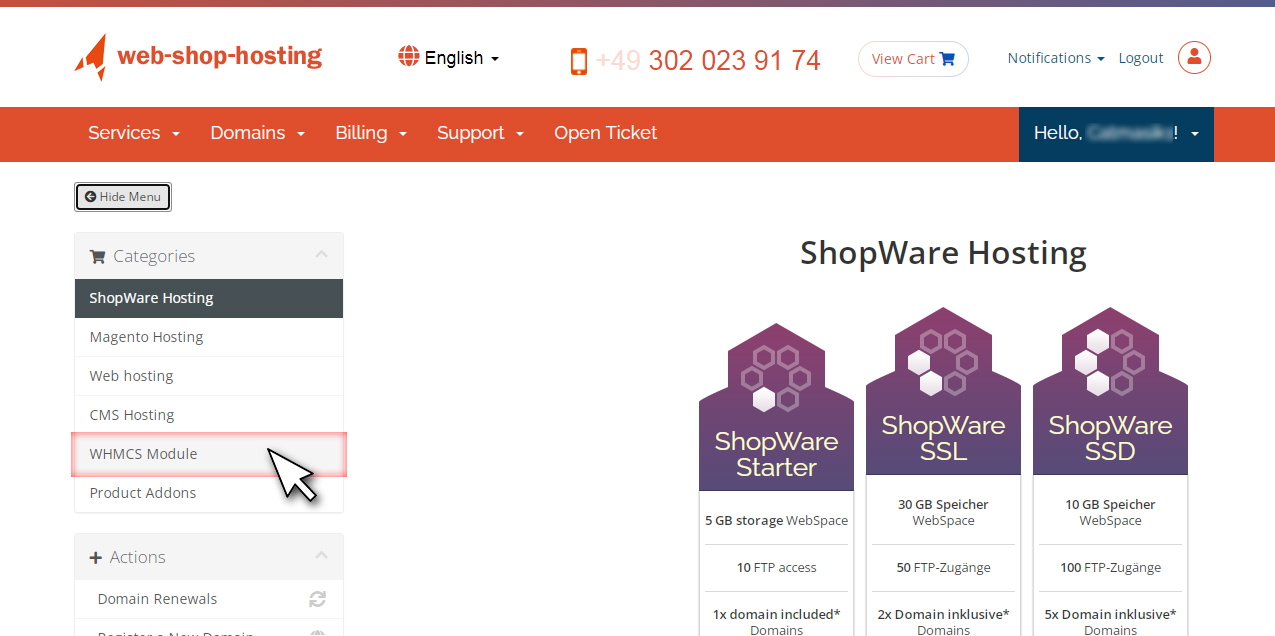Viewport: 1275px width, 636px height.
Task: Select Product Addons category
Action: click(209, 493)
